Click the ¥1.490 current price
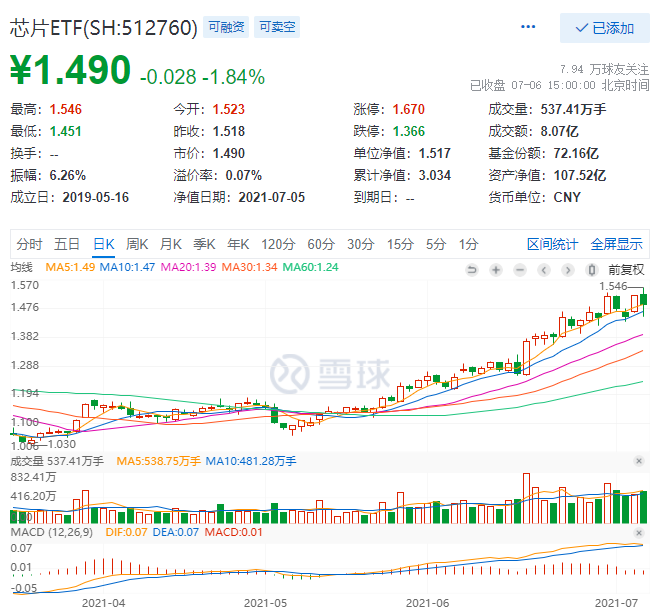Viewport: 664px width, 614px height. (x=70, y=70)
